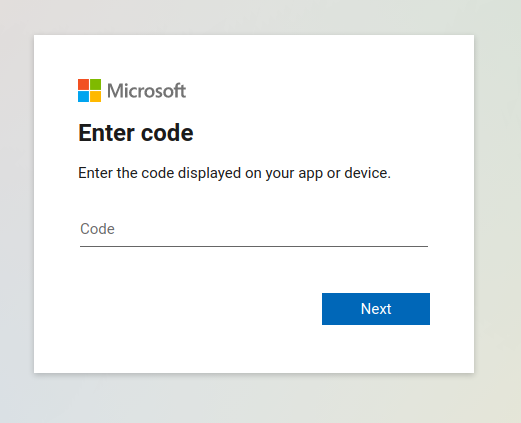Image resolution: width=521 pixels, height=423 pixels.
Task: Click the Microsoft wordmark text
Action: pos(146,91)
